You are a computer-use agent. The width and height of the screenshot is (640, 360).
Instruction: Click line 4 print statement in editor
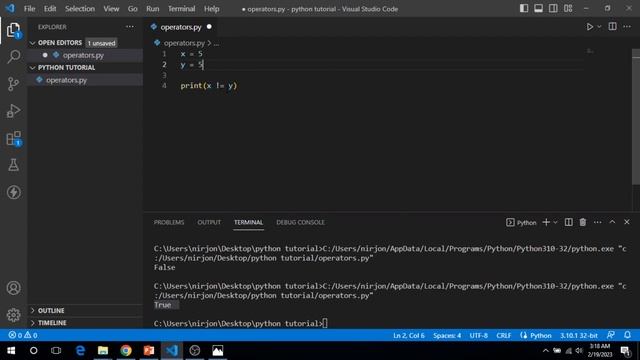pyautogui.click(x=209, y=86)
